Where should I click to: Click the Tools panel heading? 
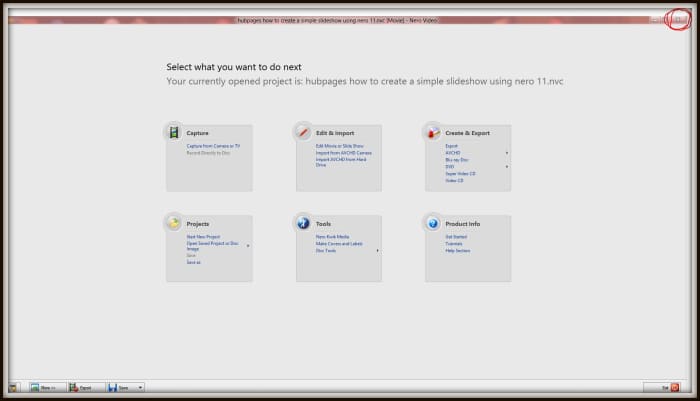(x=323, y=224)
